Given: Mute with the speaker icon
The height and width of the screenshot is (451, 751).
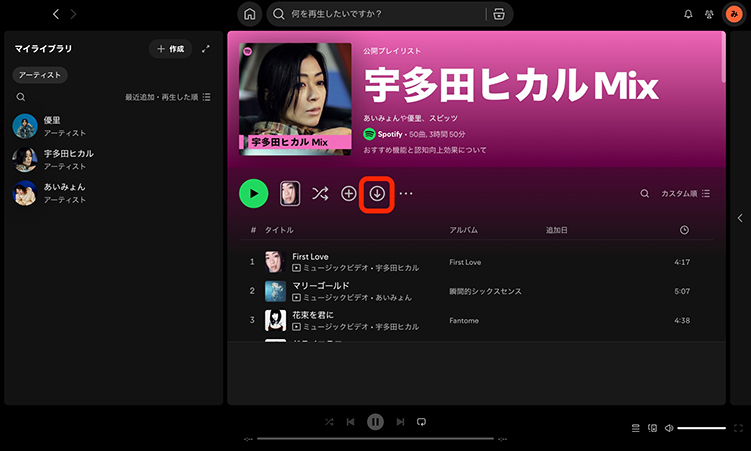Looking at the screenshot, I should coord(669,428).
